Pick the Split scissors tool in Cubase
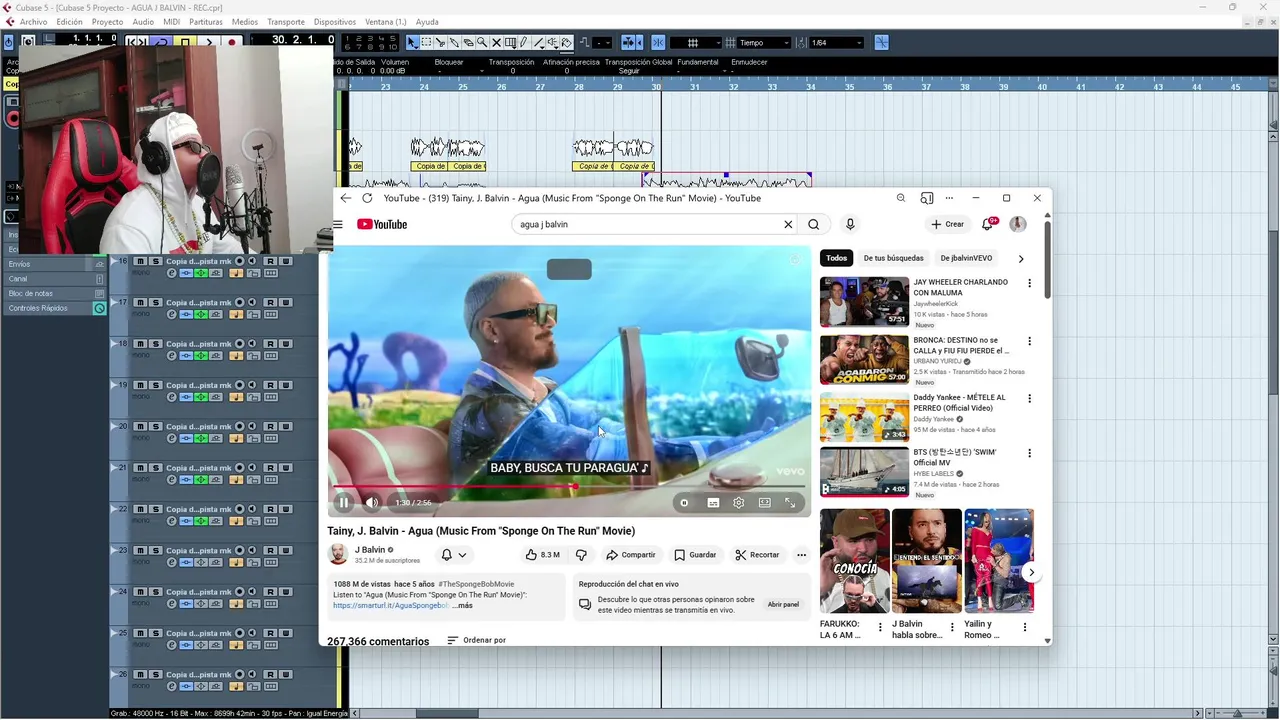 [440, 43]
